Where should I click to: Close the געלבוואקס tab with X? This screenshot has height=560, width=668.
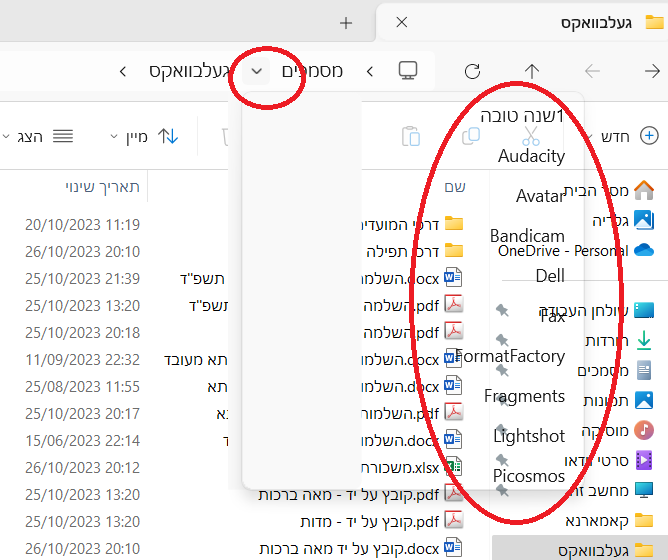coord(402,22)
